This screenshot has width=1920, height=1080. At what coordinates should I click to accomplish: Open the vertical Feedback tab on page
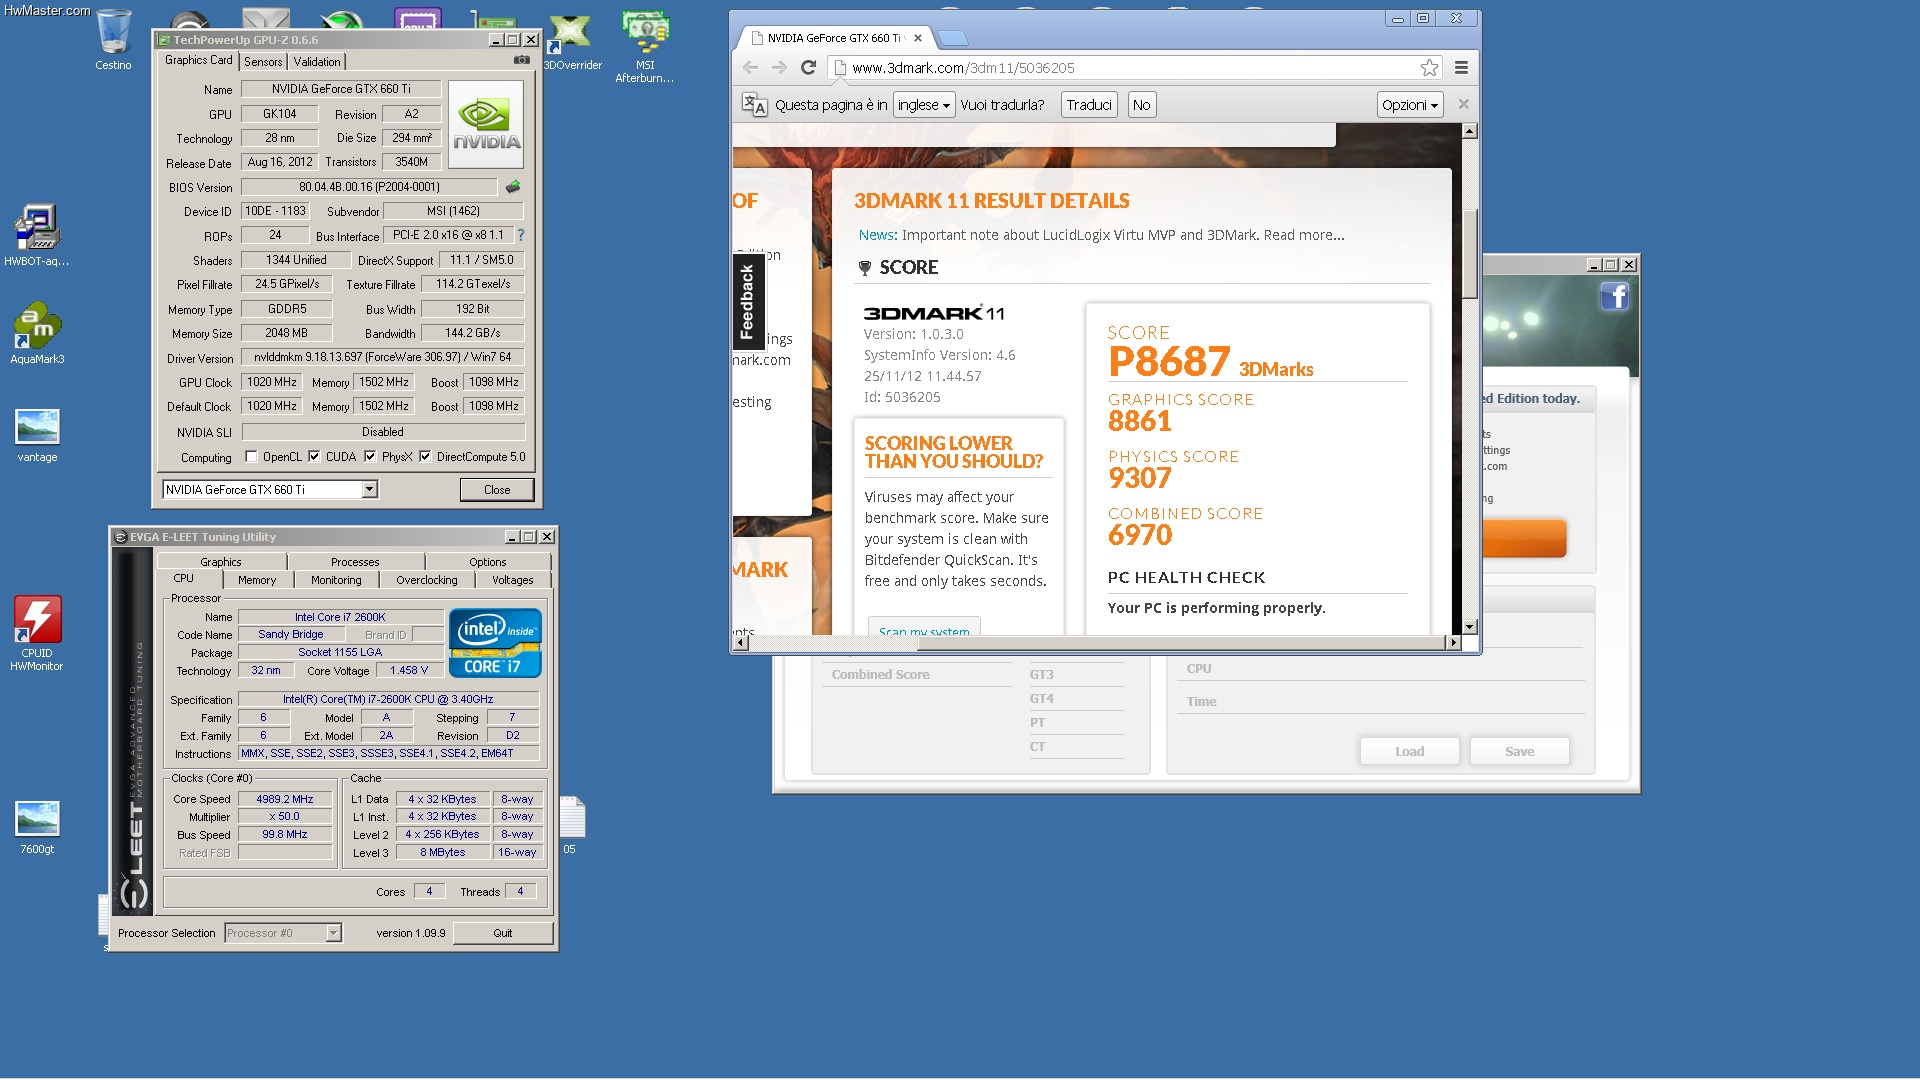click(x=747, y=302)
